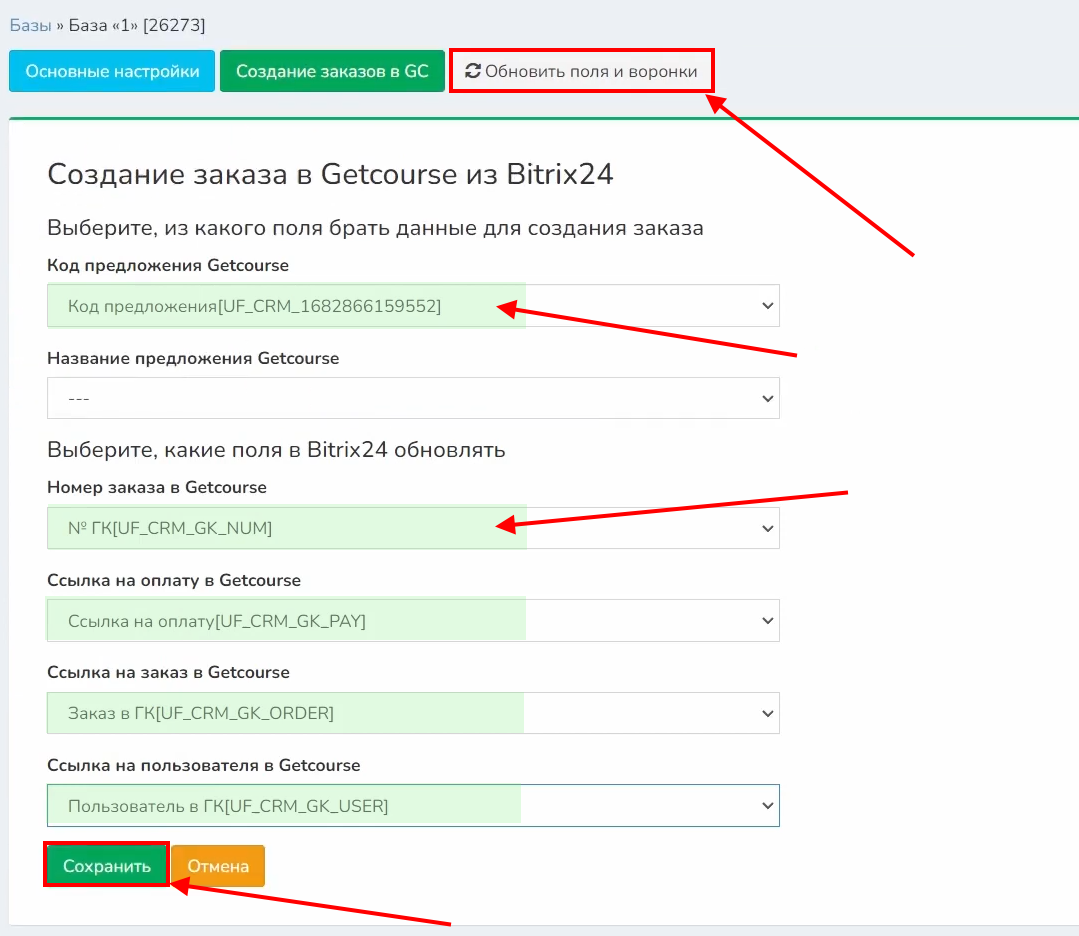This screenshot has height=936, width=1079.
Task: Go to the Базы breadcrumb link
Action: pos(30,25)
